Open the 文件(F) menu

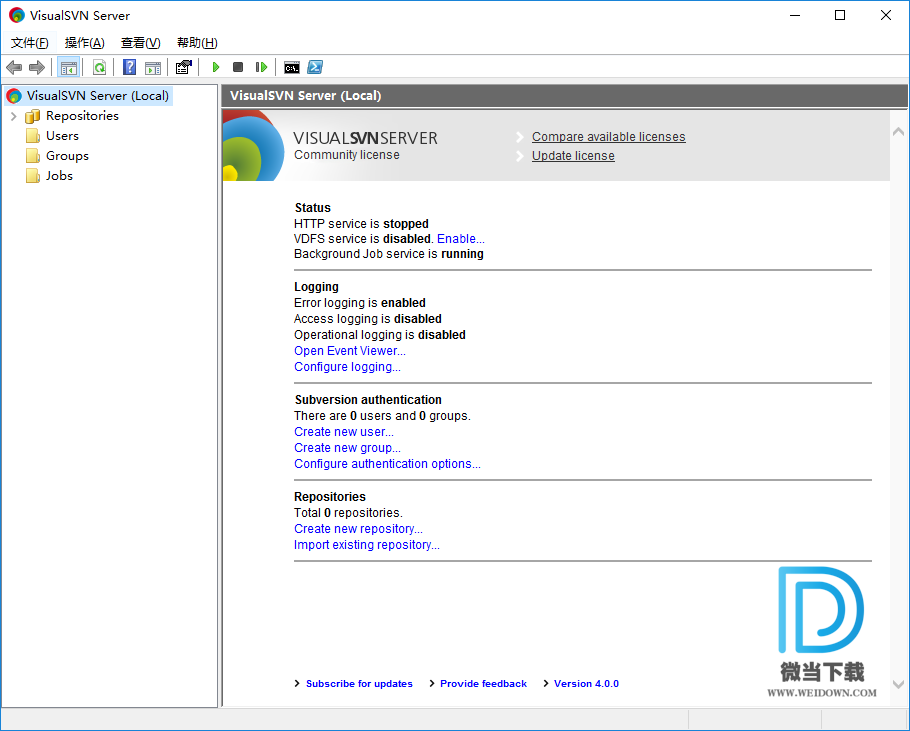pos(30,43)
